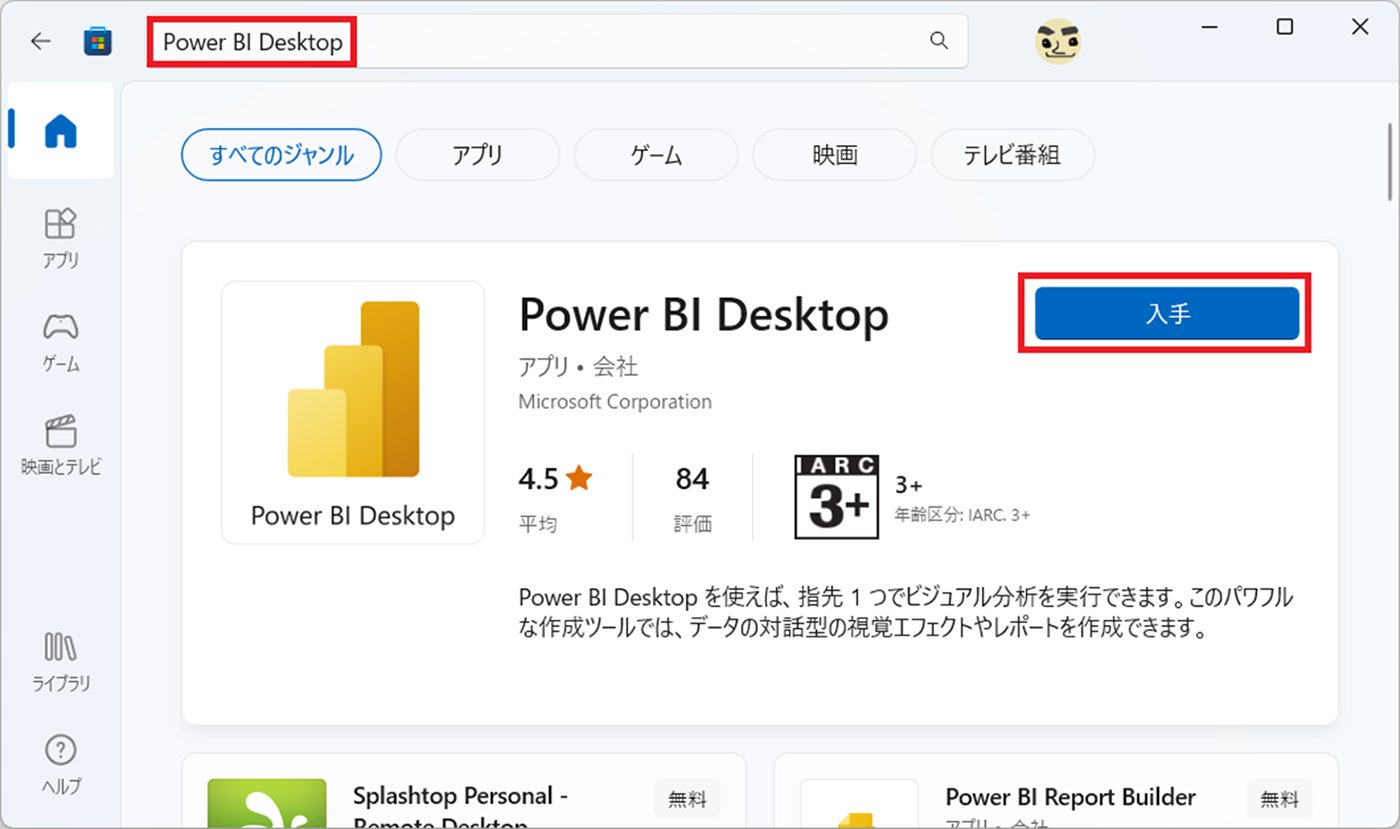The image size is (1400, 829).
Task: Open the Power BI Desktop title link
Action: coord(704,315)
